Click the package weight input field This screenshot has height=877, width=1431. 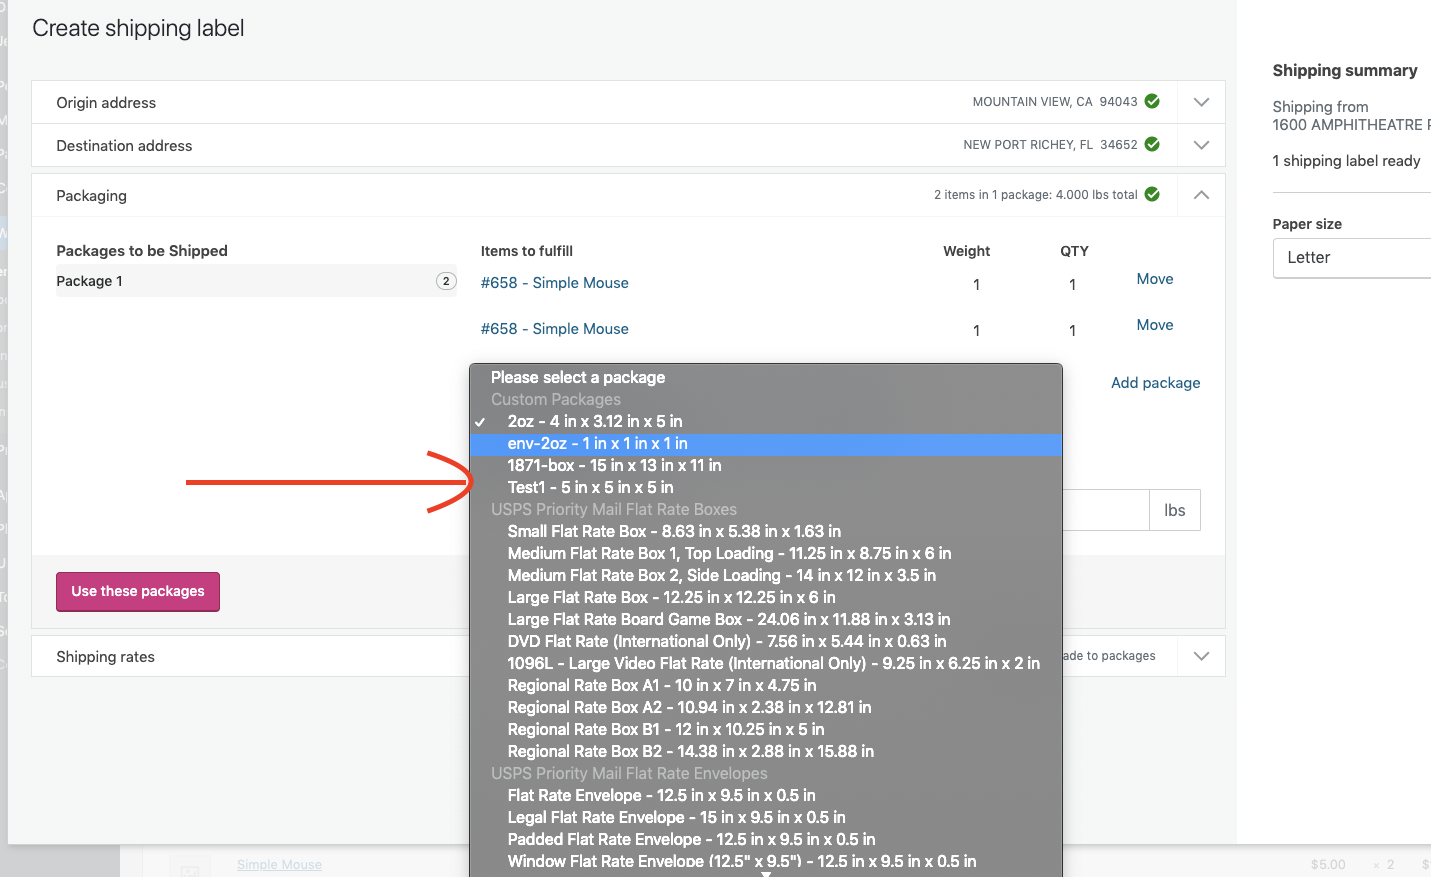pyautogui.click(x=1105, y=510)
